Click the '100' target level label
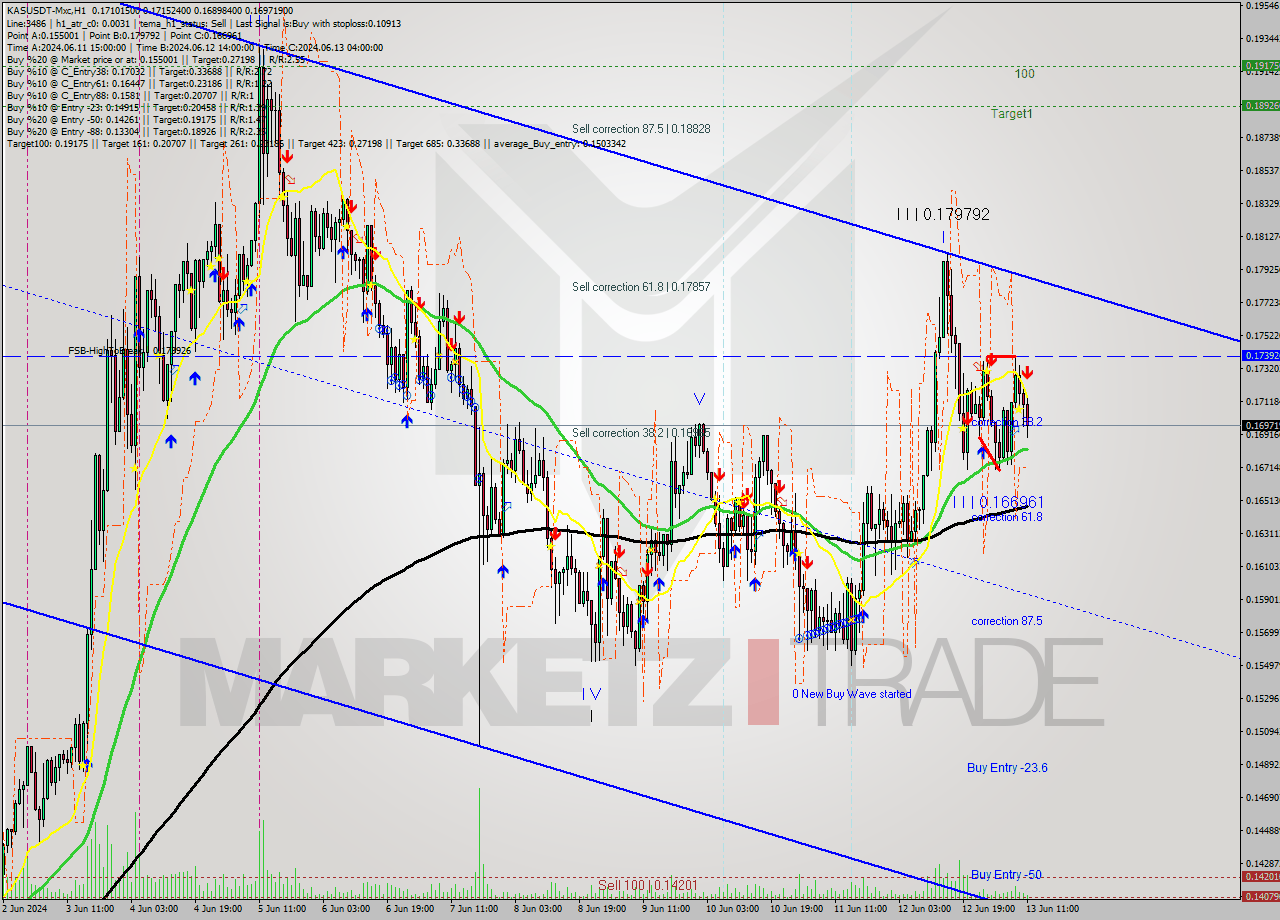This screenshot has width=1280, height=920. 1024,74
